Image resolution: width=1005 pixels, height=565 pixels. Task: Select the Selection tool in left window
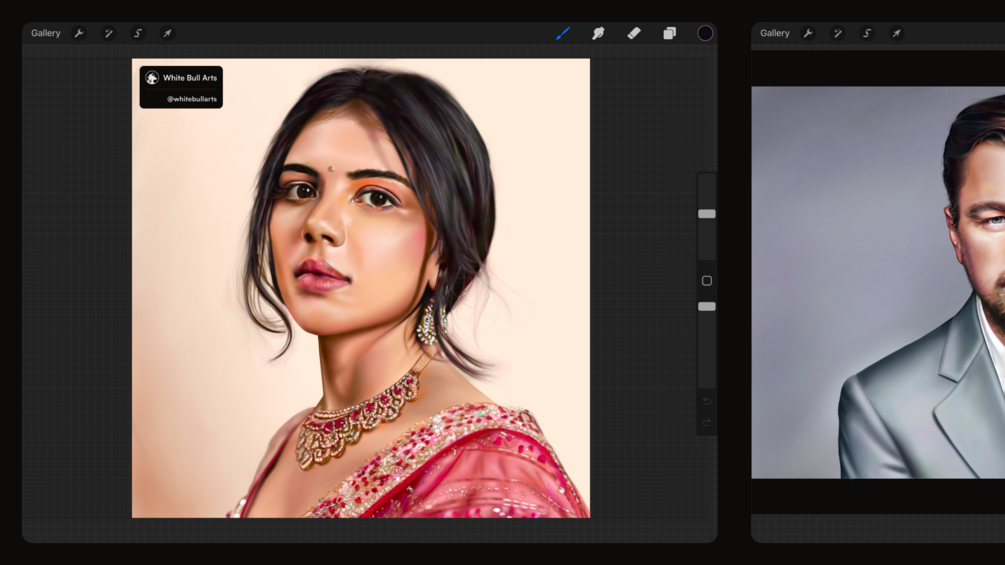coord(138,33)
